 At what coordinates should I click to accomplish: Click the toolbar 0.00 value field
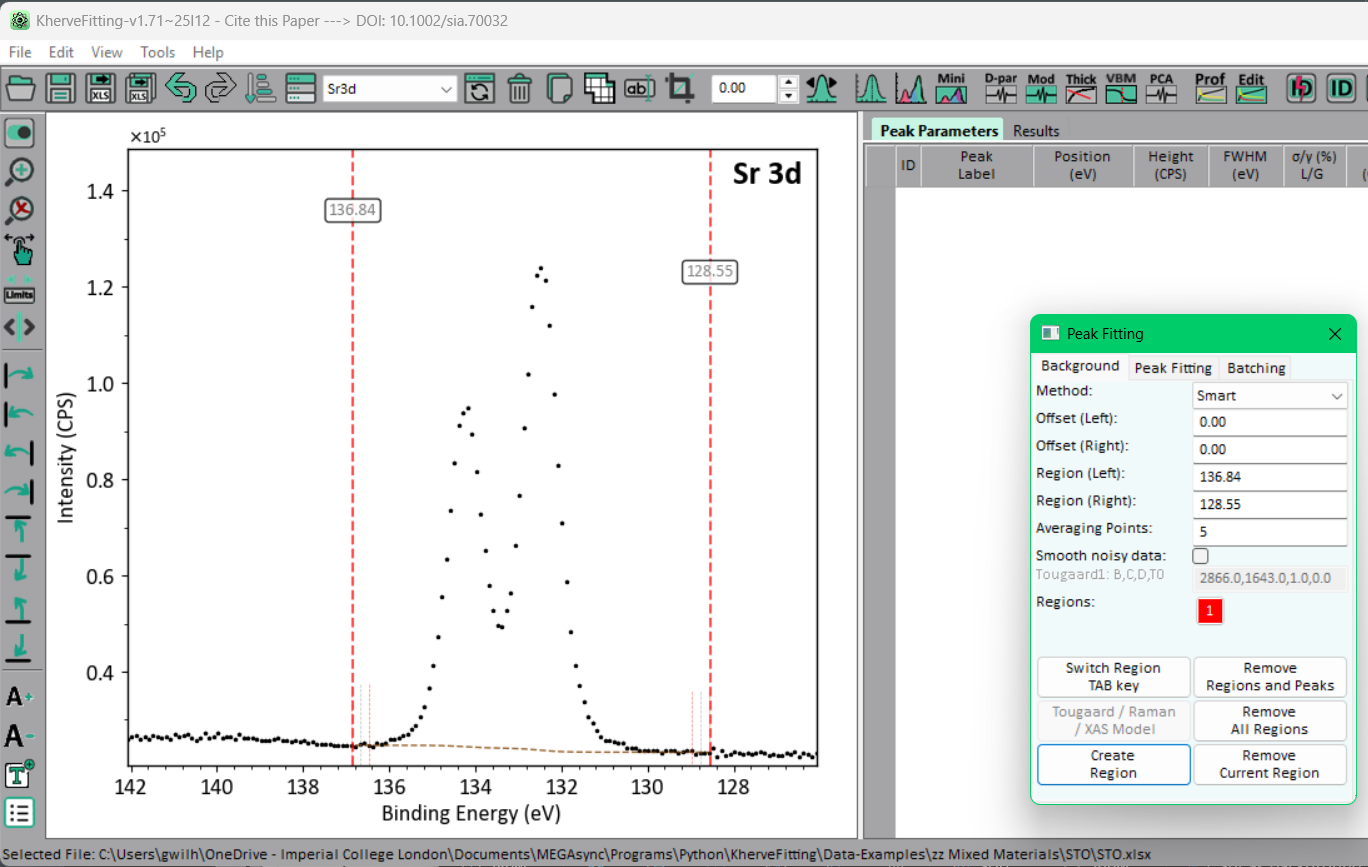tap(745, 89)
